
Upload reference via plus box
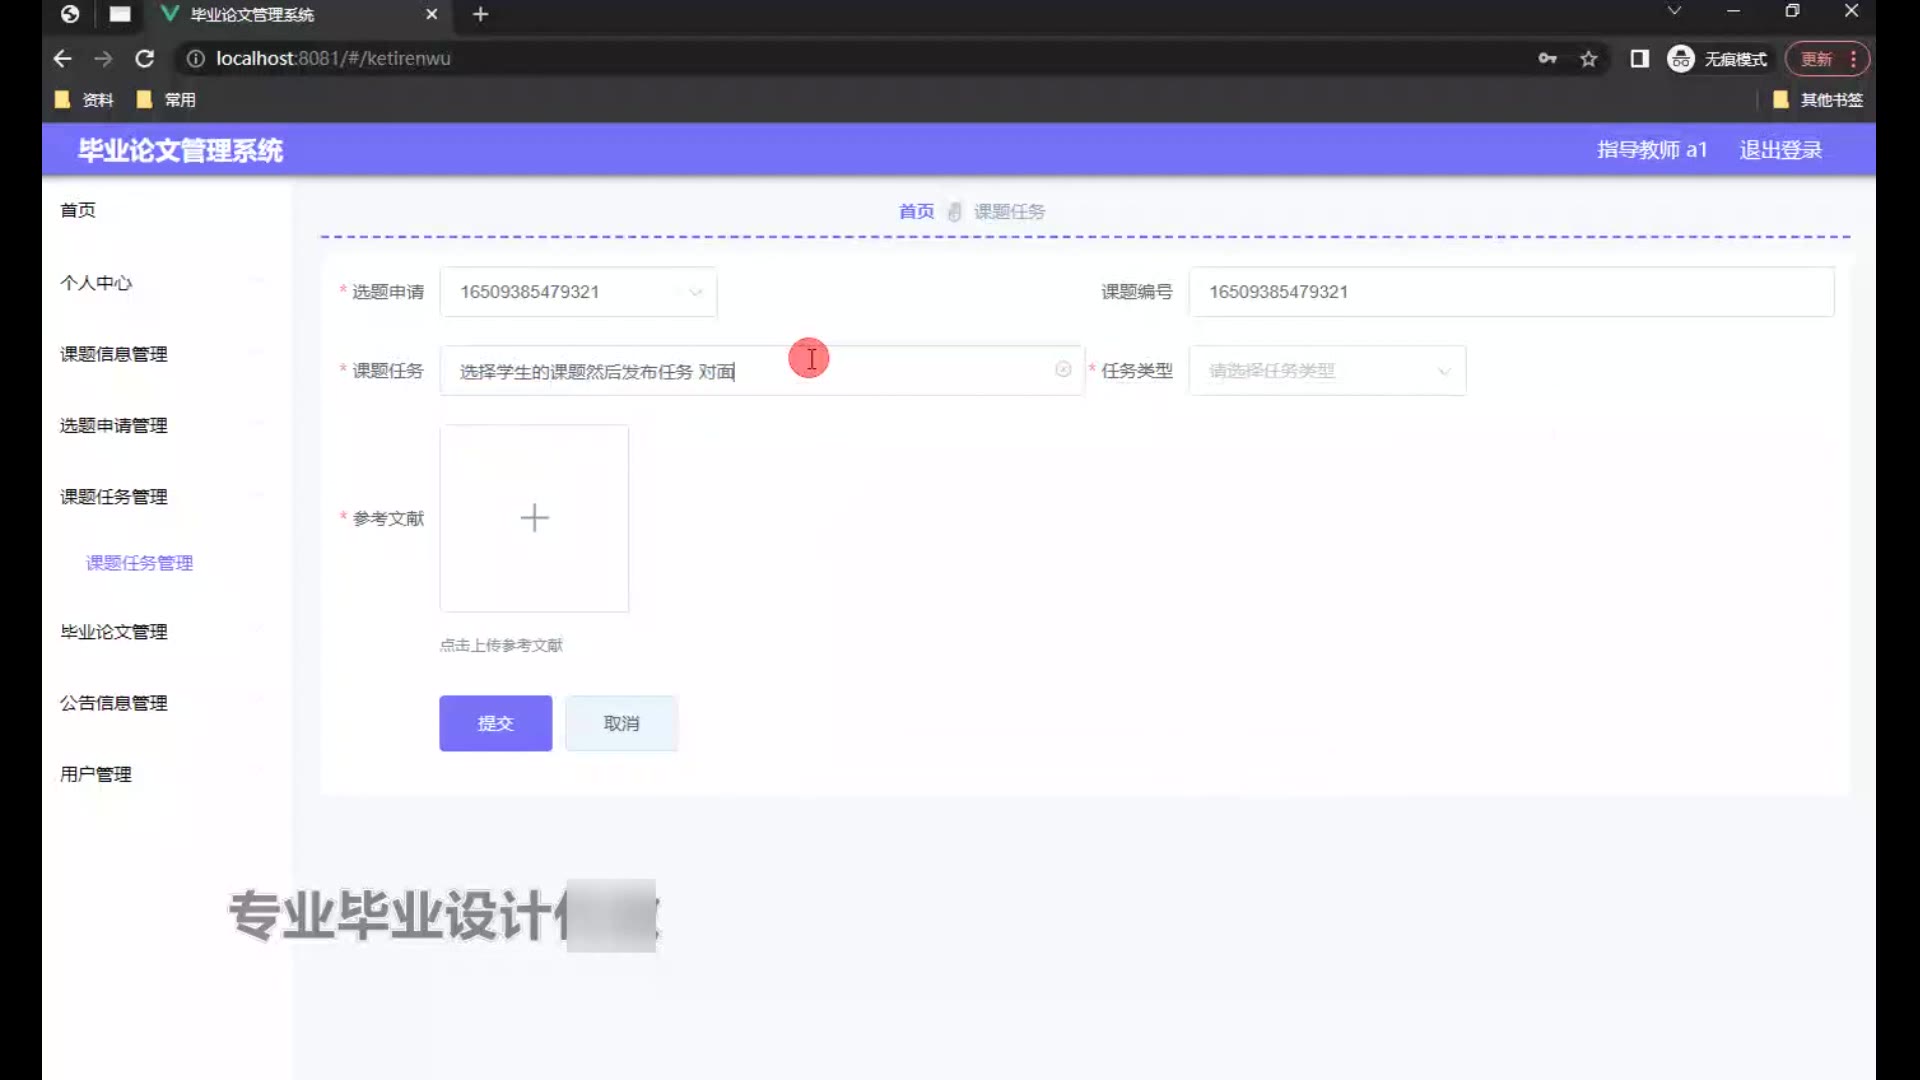point(534,518)
